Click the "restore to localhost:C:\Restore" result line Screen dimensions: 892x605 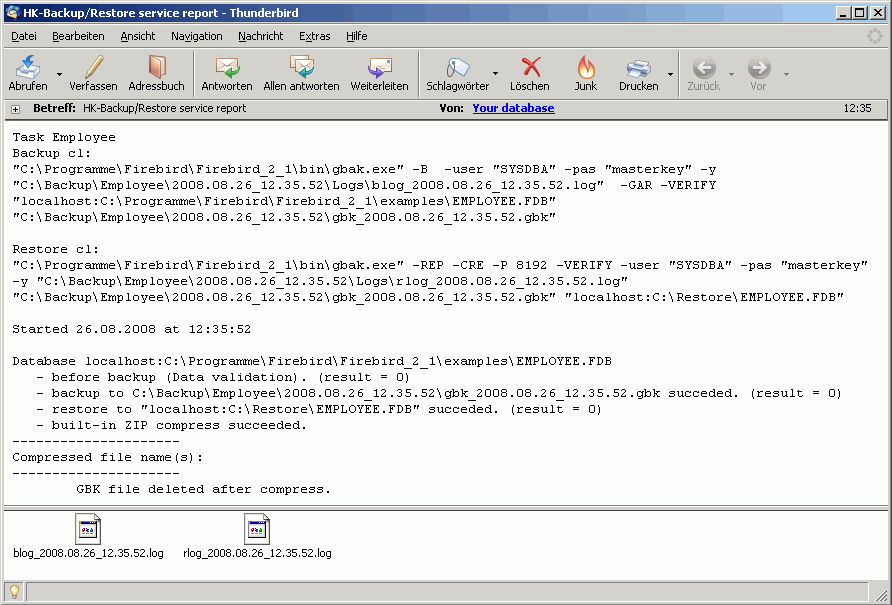[x=319, y=409]
